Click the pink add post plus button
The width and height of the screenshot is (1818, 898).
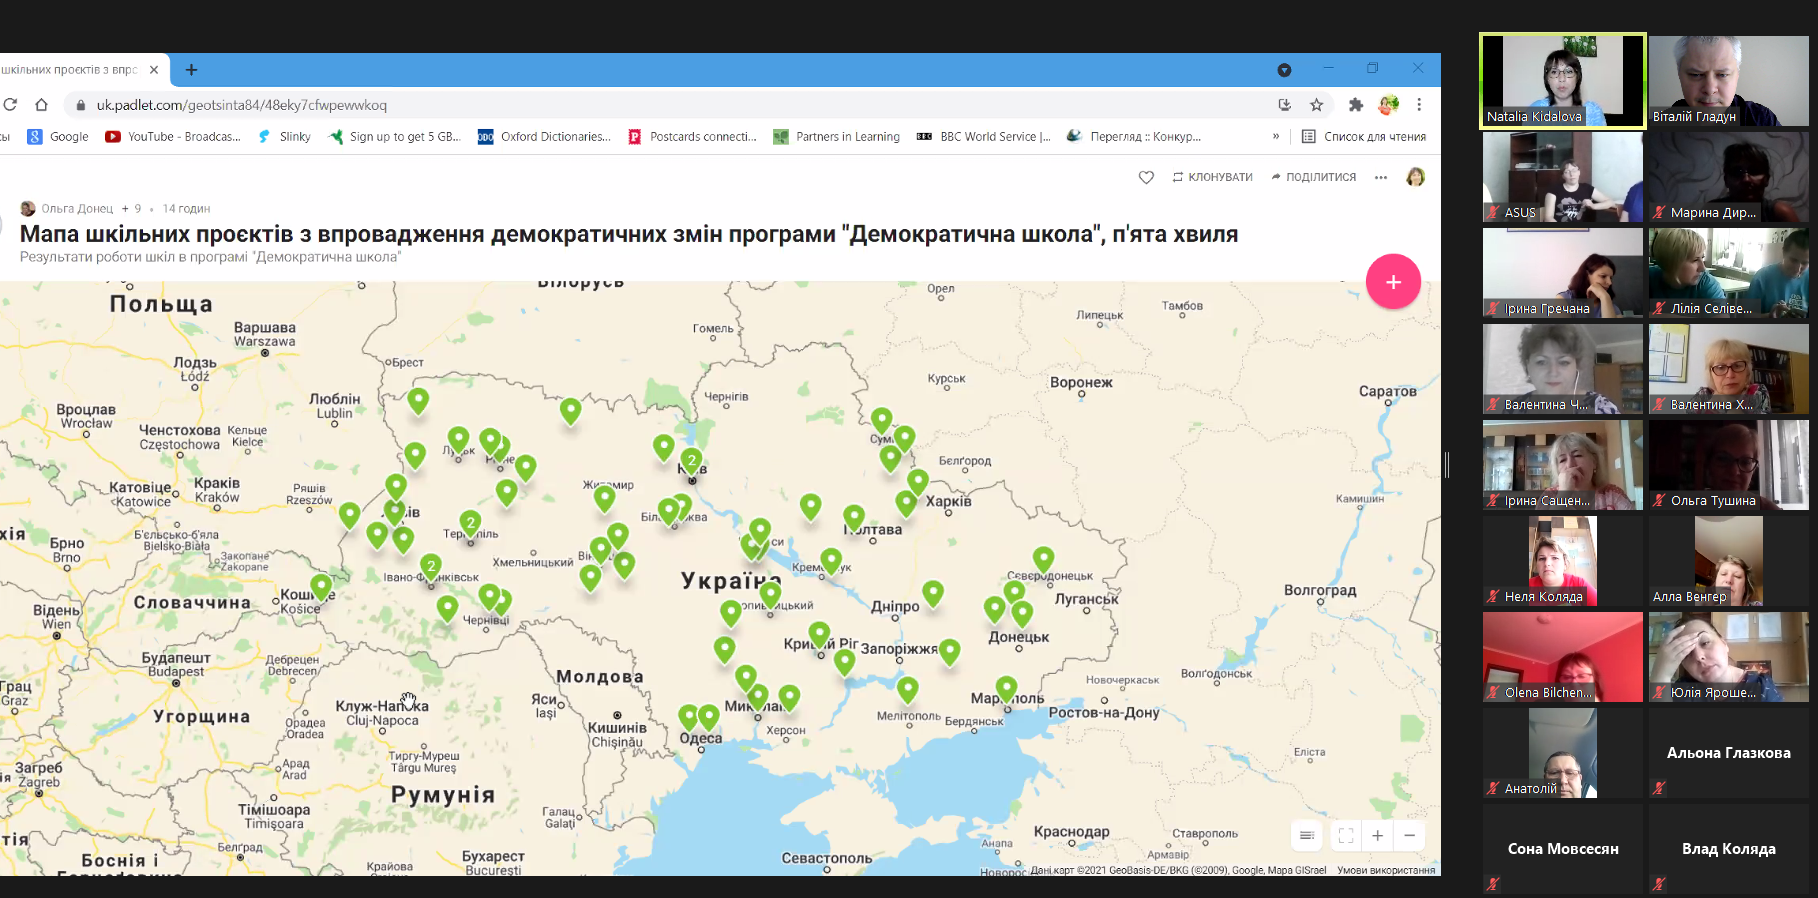tap(1393, 282)
